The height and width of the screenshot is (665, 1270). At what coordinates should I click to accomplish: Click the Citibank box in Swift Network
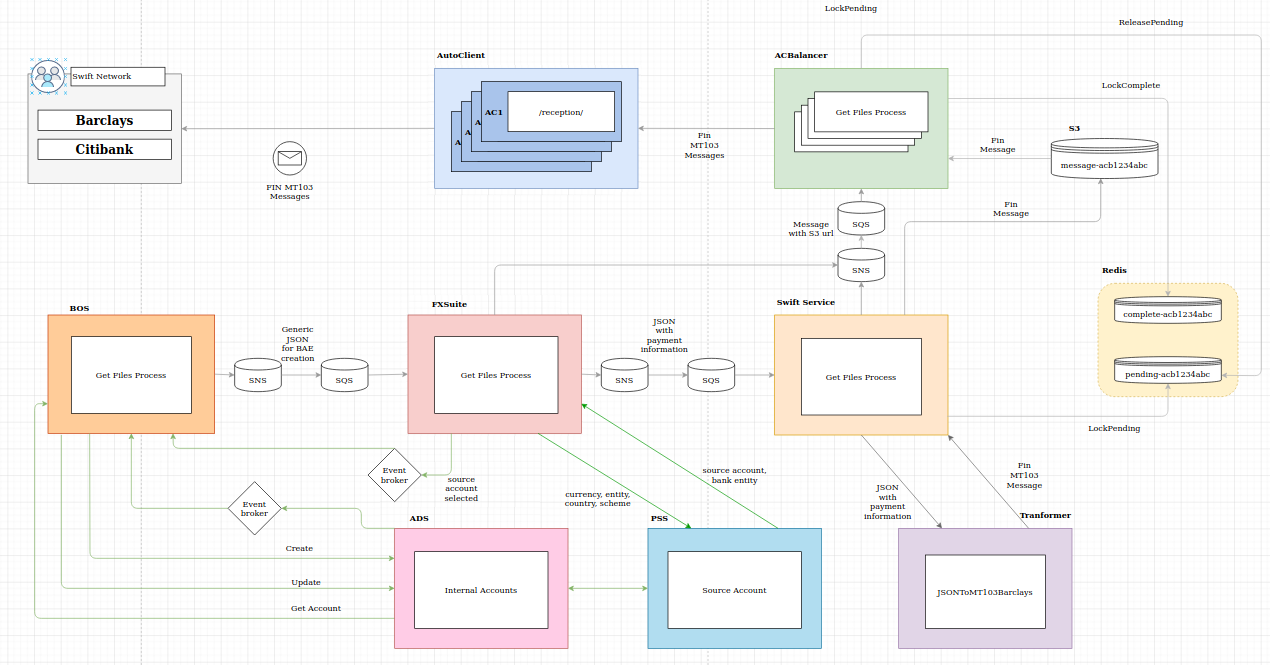pos(105,149)
